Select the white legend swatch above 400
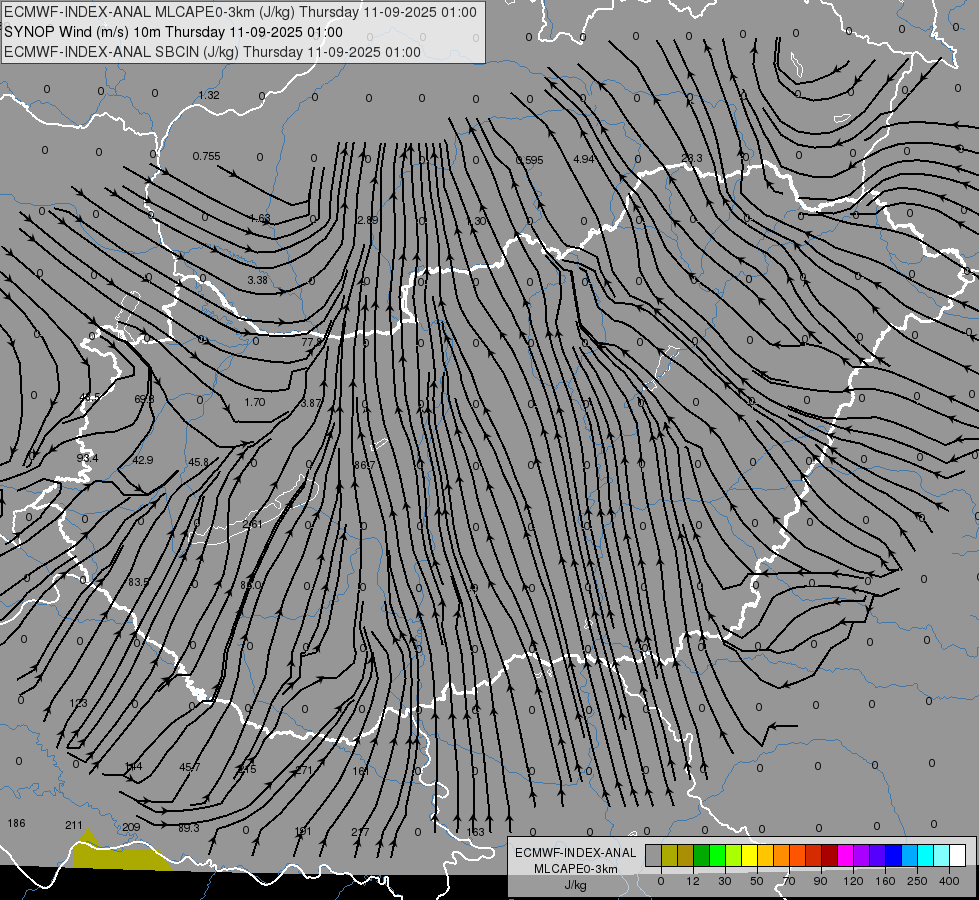 [x=957, y=855]
